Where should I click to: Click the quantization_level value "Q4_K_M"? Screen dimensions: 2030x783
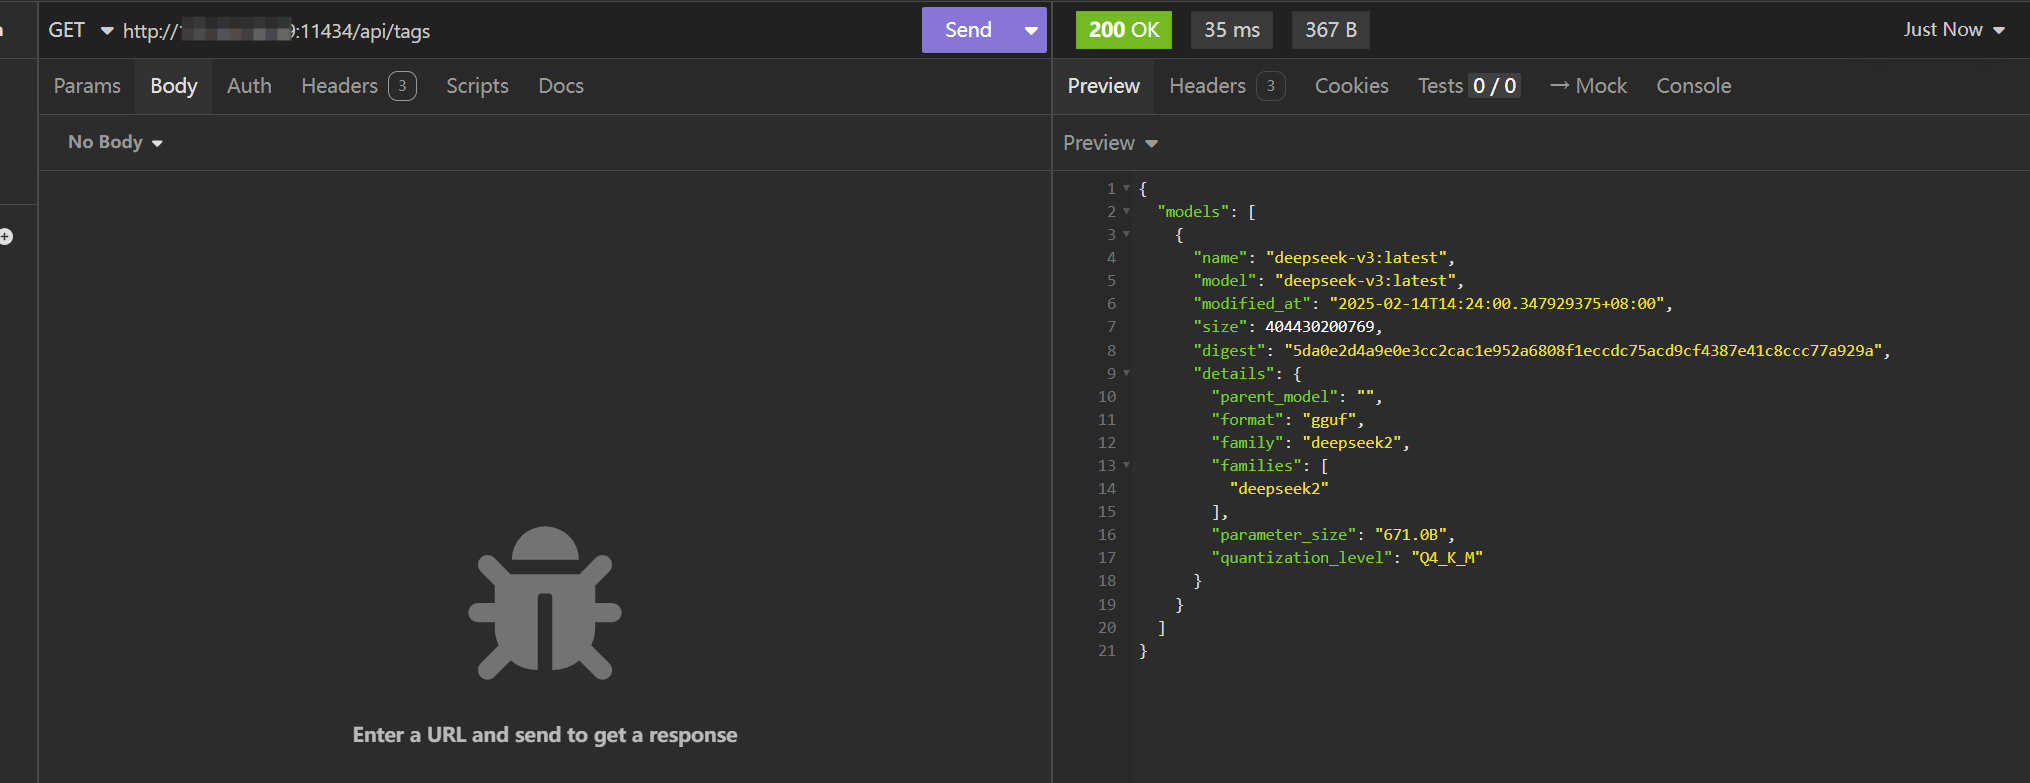(1447, 558)
